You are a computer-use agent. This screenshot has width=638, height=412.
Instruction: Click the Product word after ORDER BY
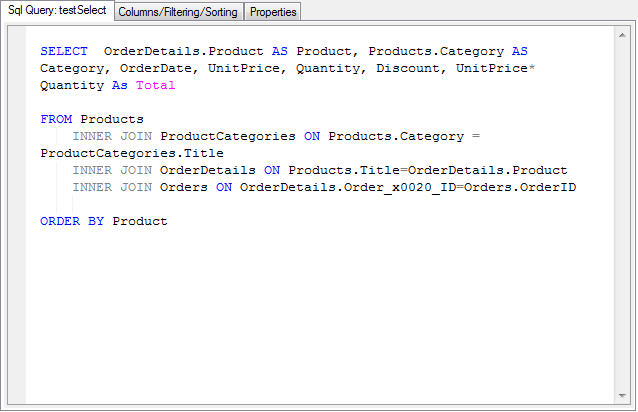click(x=140, y=220)
